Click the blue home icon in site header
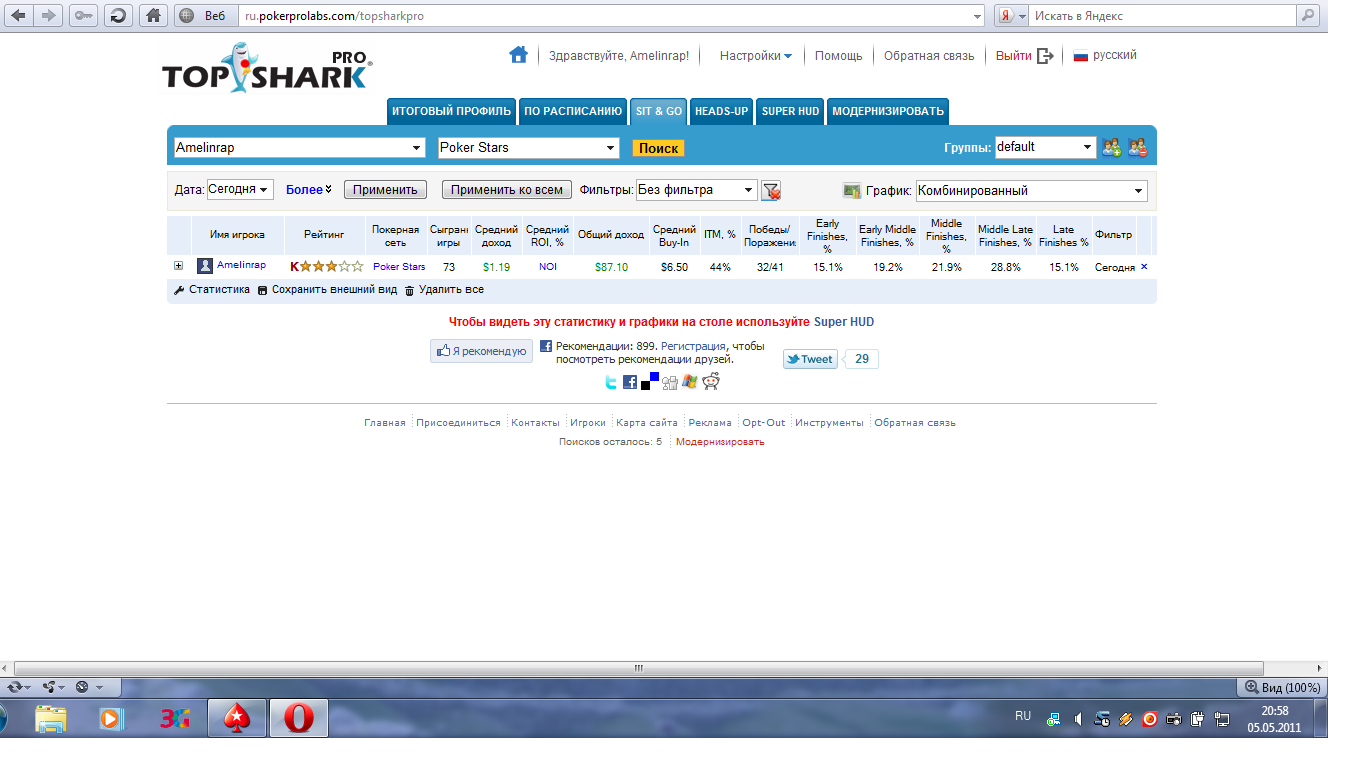This screenshot has width=1366, height=768. click(x=518, y=55)
